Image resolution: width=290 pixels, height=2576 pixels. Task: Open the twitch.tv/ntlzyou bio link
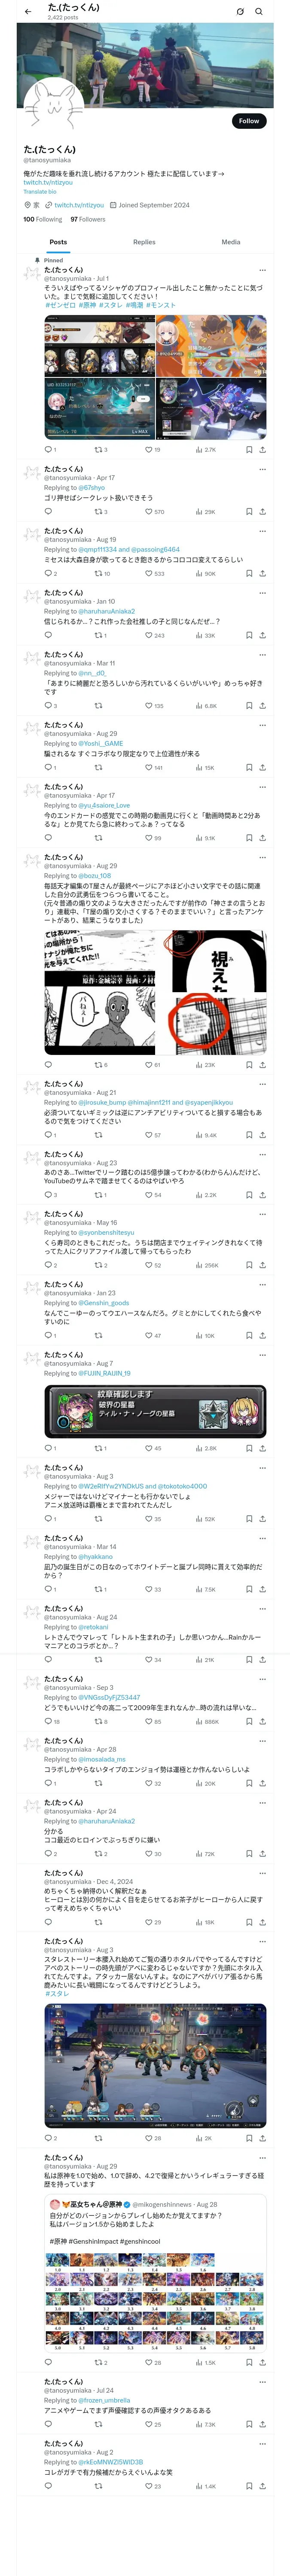click(x=48, y=183)
